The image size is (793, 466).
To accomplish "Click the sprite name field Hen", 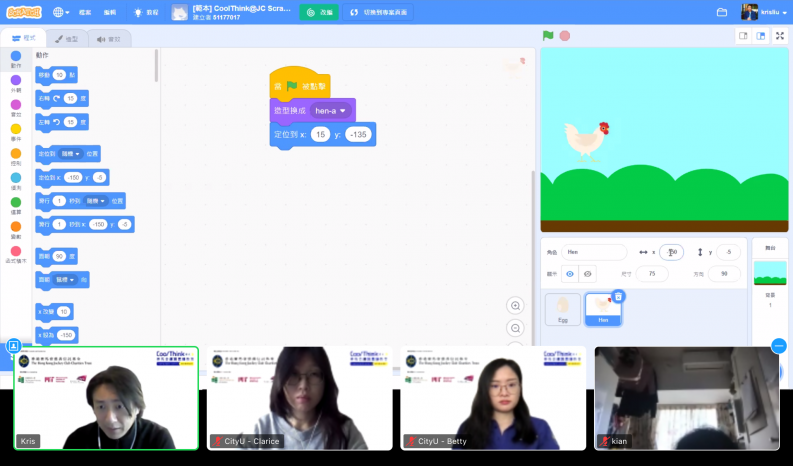I will pyautogui.click(x=594, y=252).
